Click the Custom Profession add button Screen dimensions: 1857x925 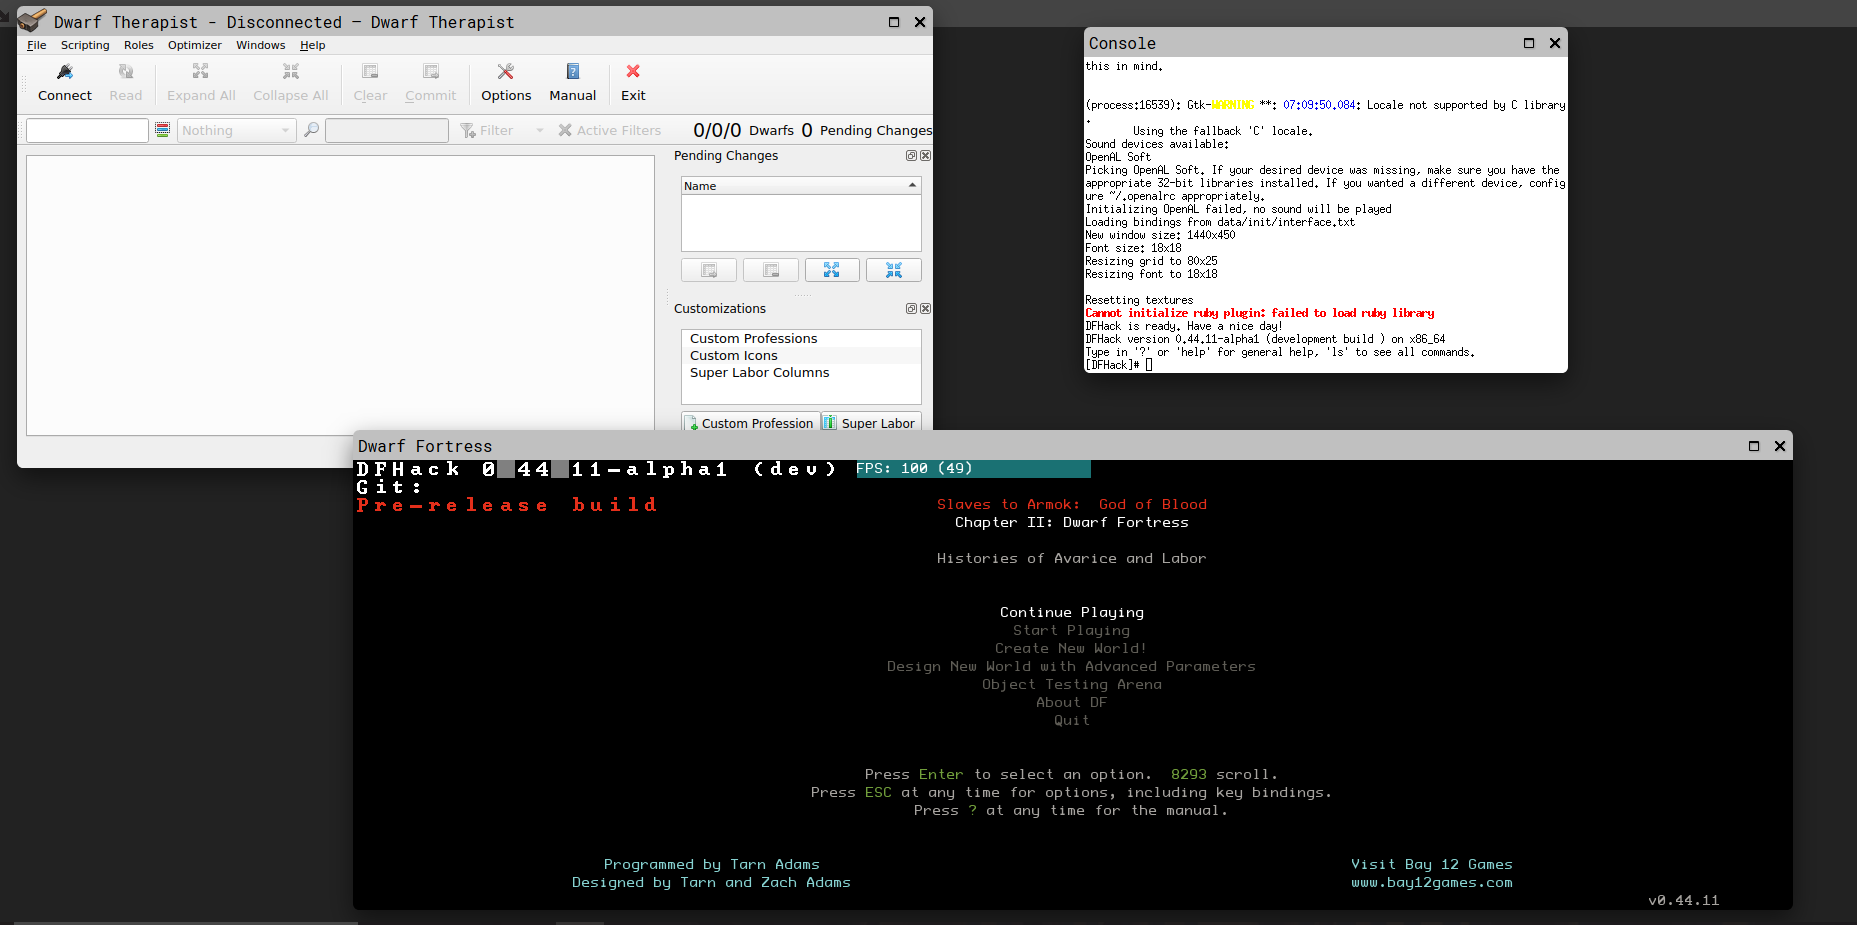click(x=751, y=422)
